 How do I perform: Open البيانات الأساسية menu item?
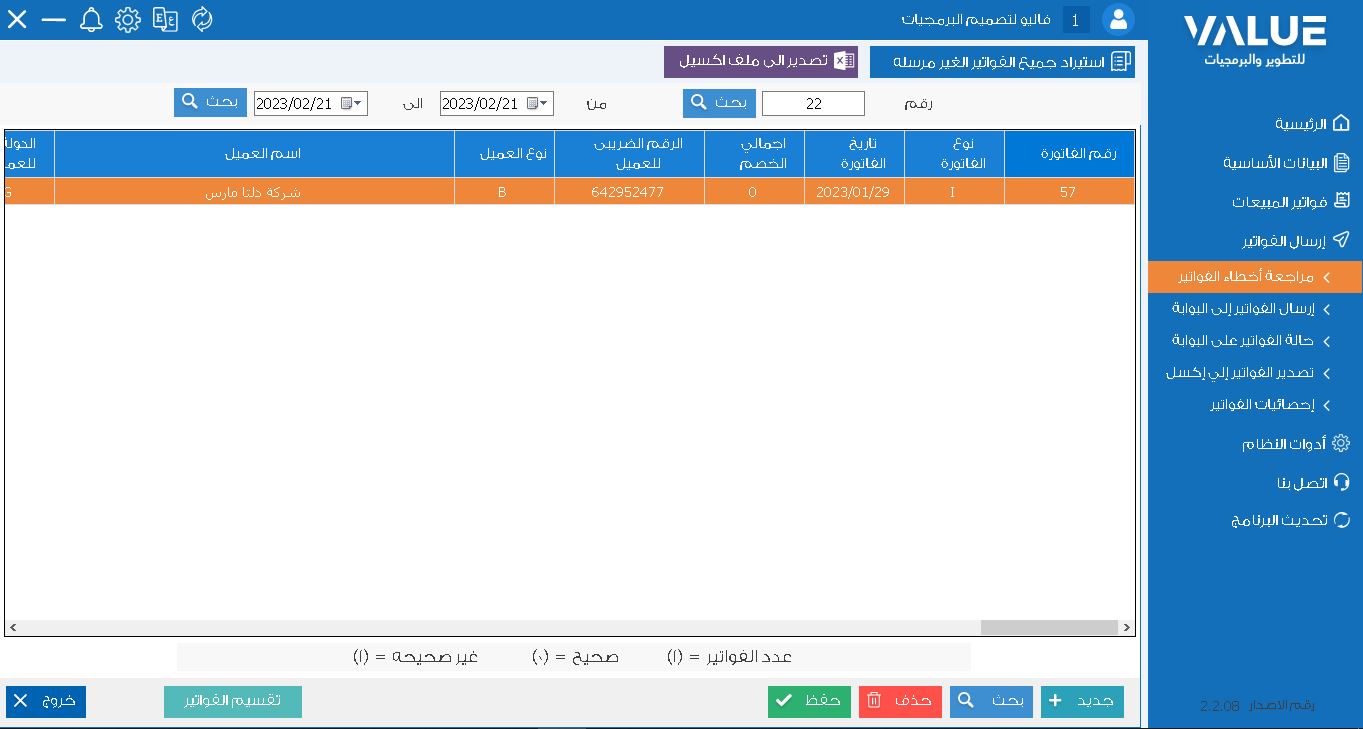coord(1286,163)
